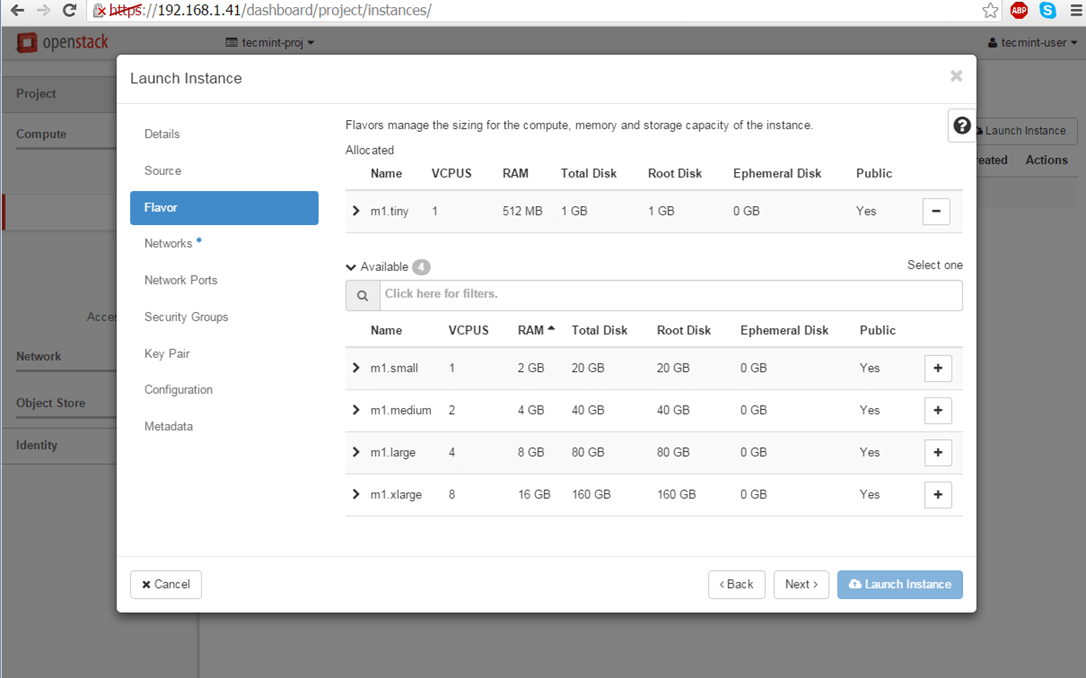This screenshot has width=1086, height=678.
Task: Click the Adblock Plus browser toolbar icon
Action: (1018, 10)
